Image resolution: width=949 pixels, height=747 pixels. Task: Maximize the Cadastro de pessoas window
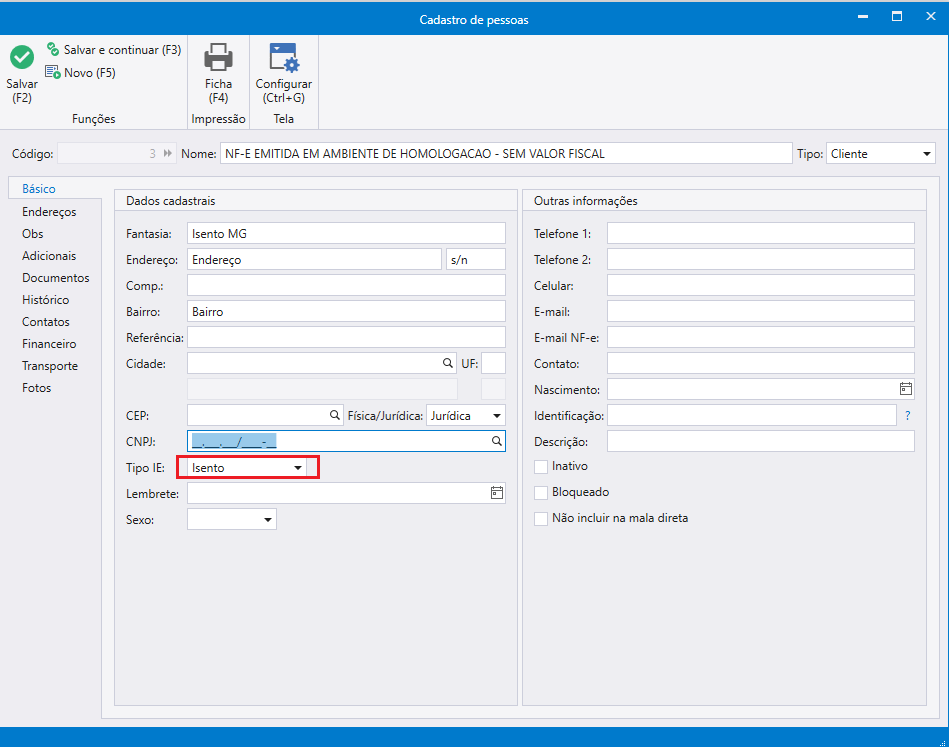[x=897, y=17]
